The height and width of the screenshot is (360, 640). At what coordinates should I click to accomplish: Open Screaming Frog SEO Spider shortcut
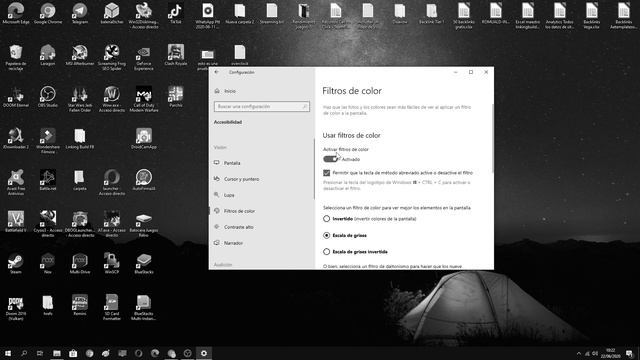(111, 58)
